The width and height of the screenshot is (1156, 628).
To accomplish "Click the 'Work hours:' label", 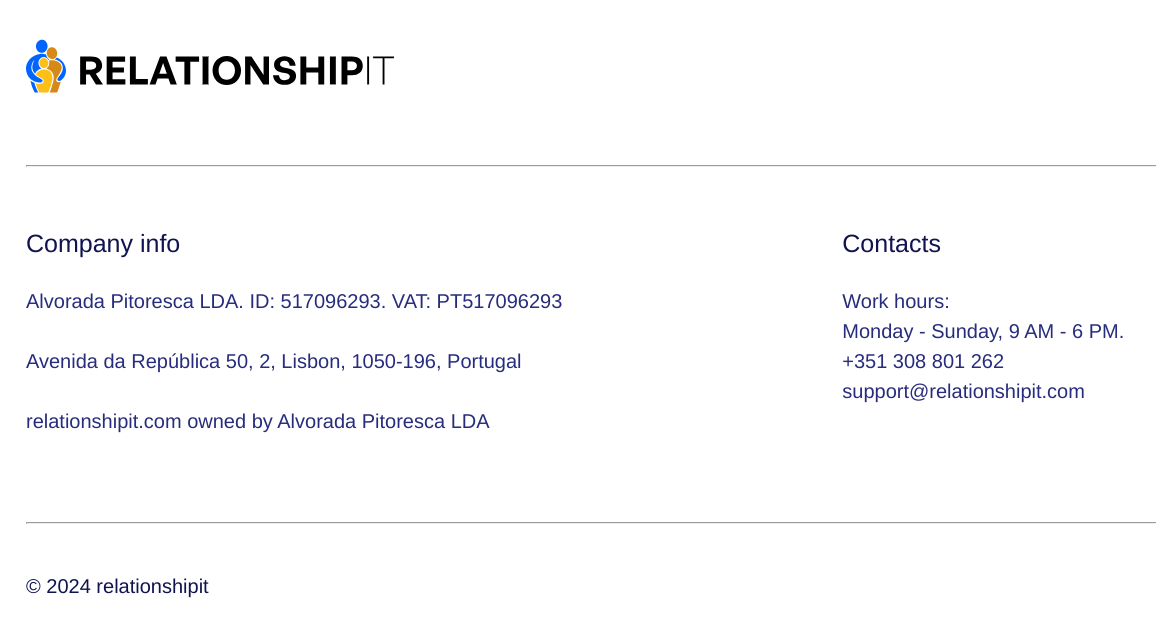I will pyautogui.click(x=895, y=301).
